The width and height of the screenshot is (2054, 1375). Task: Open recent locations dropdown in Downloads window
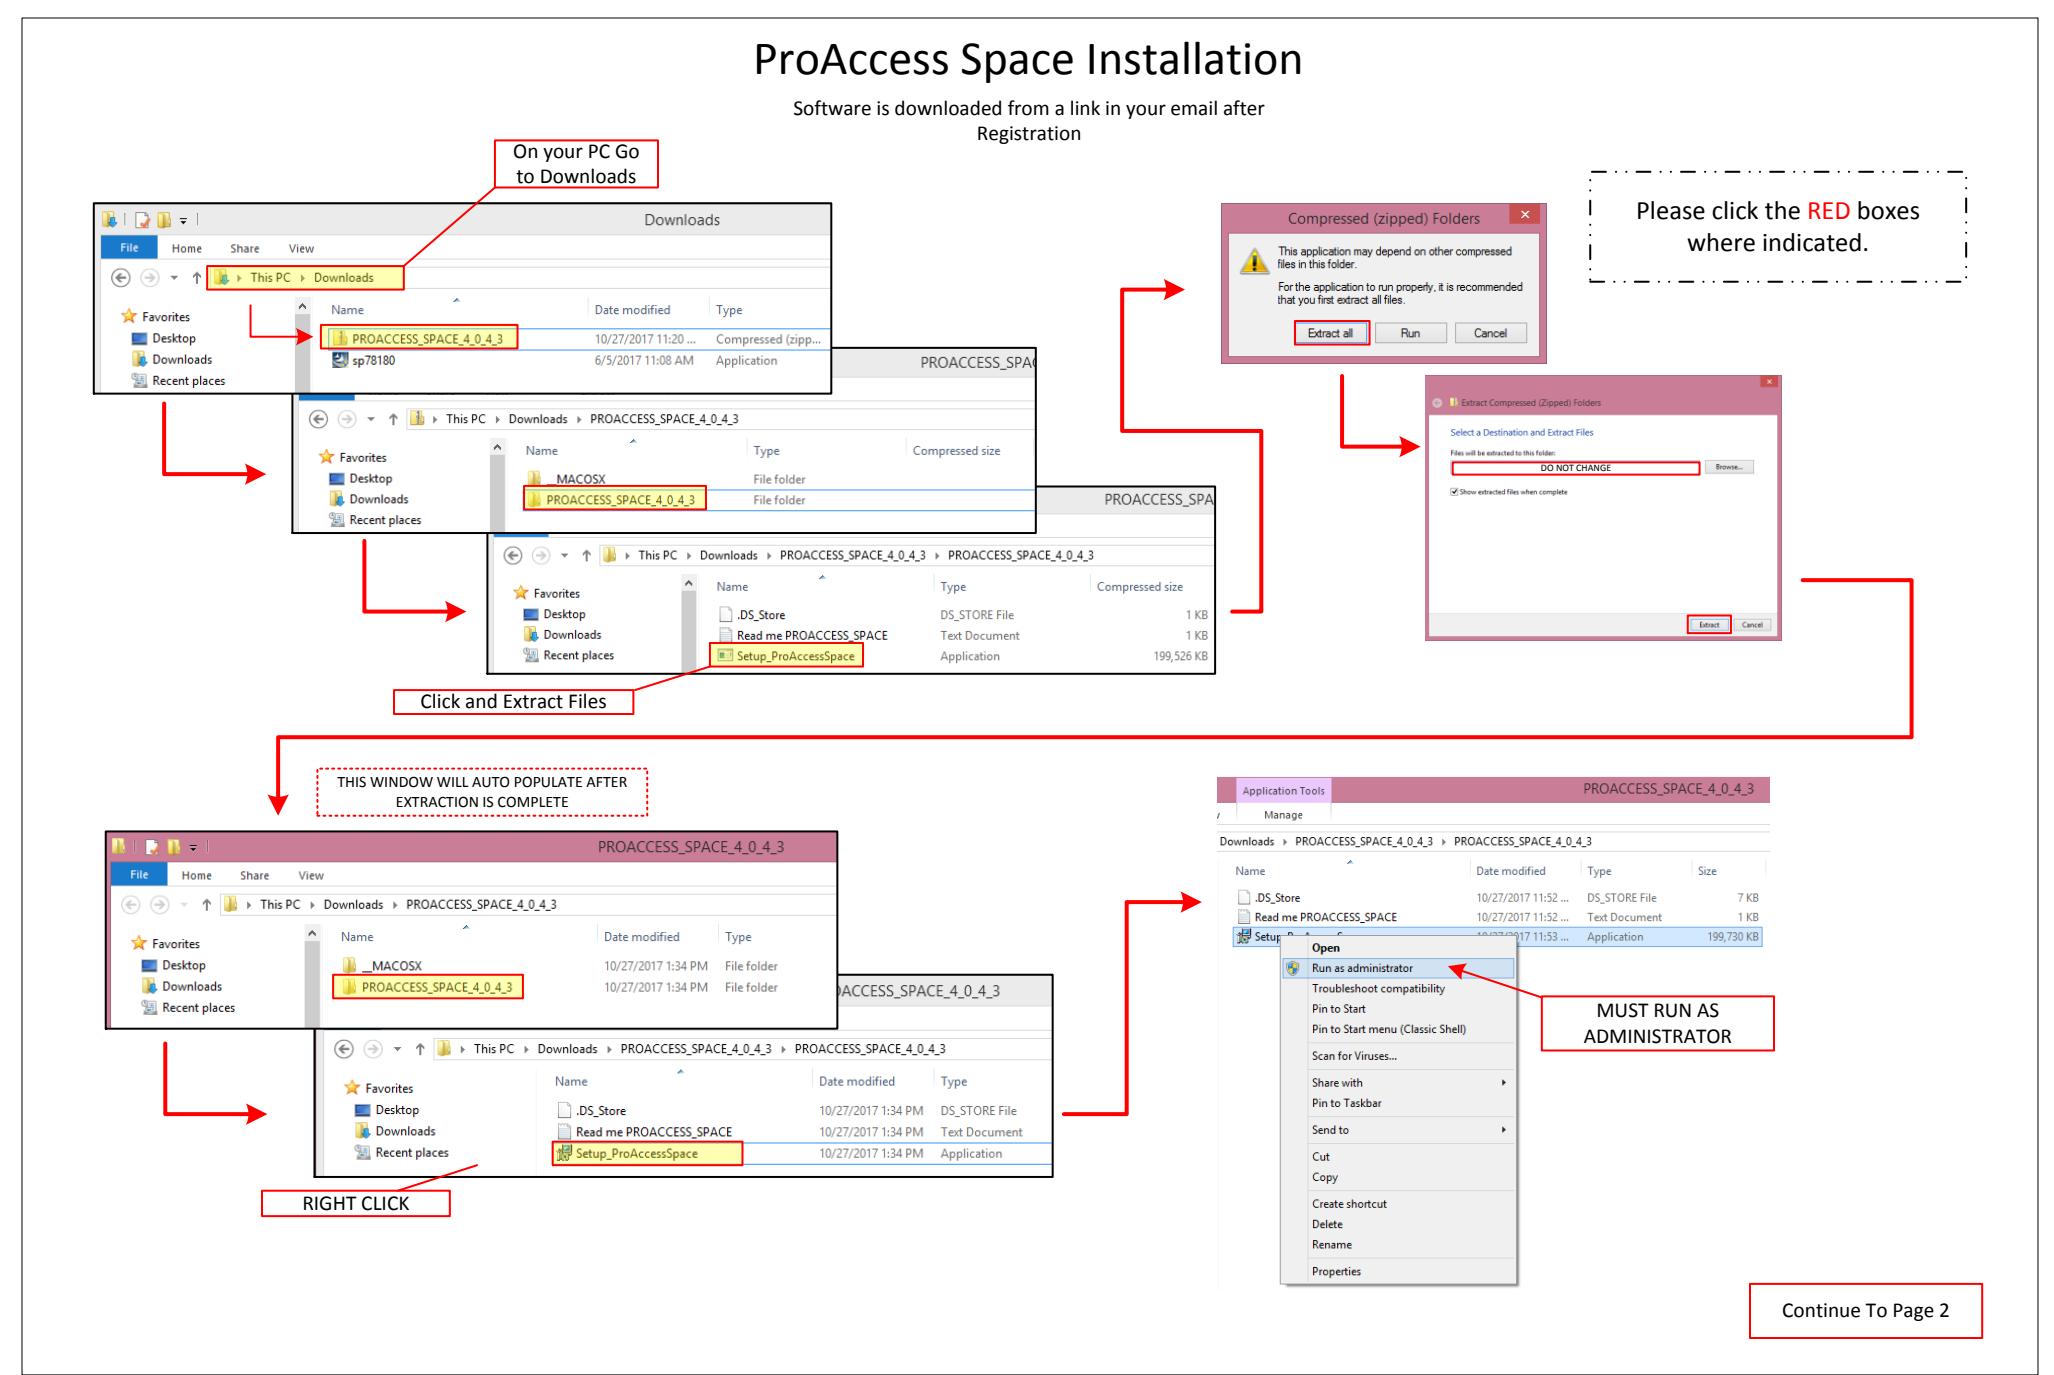[174, 278]
